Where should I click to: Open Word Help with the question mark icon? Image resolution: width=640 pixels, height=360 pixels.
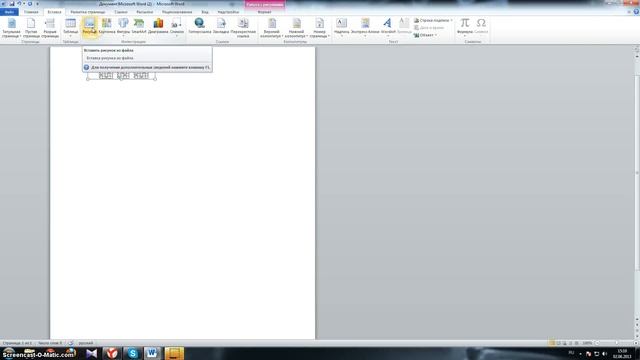click(636, 12)
